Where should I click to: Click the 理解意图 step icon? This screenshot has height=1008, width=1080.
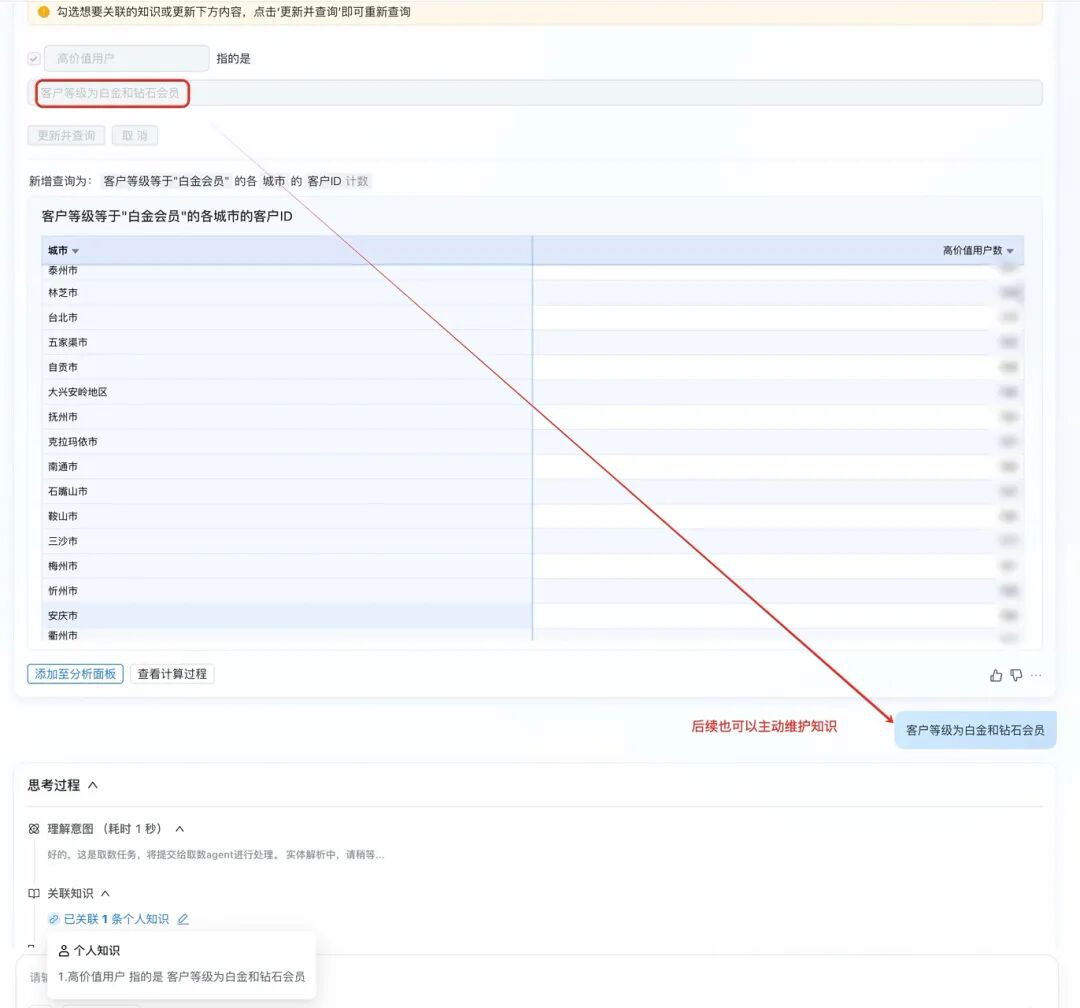34,829
